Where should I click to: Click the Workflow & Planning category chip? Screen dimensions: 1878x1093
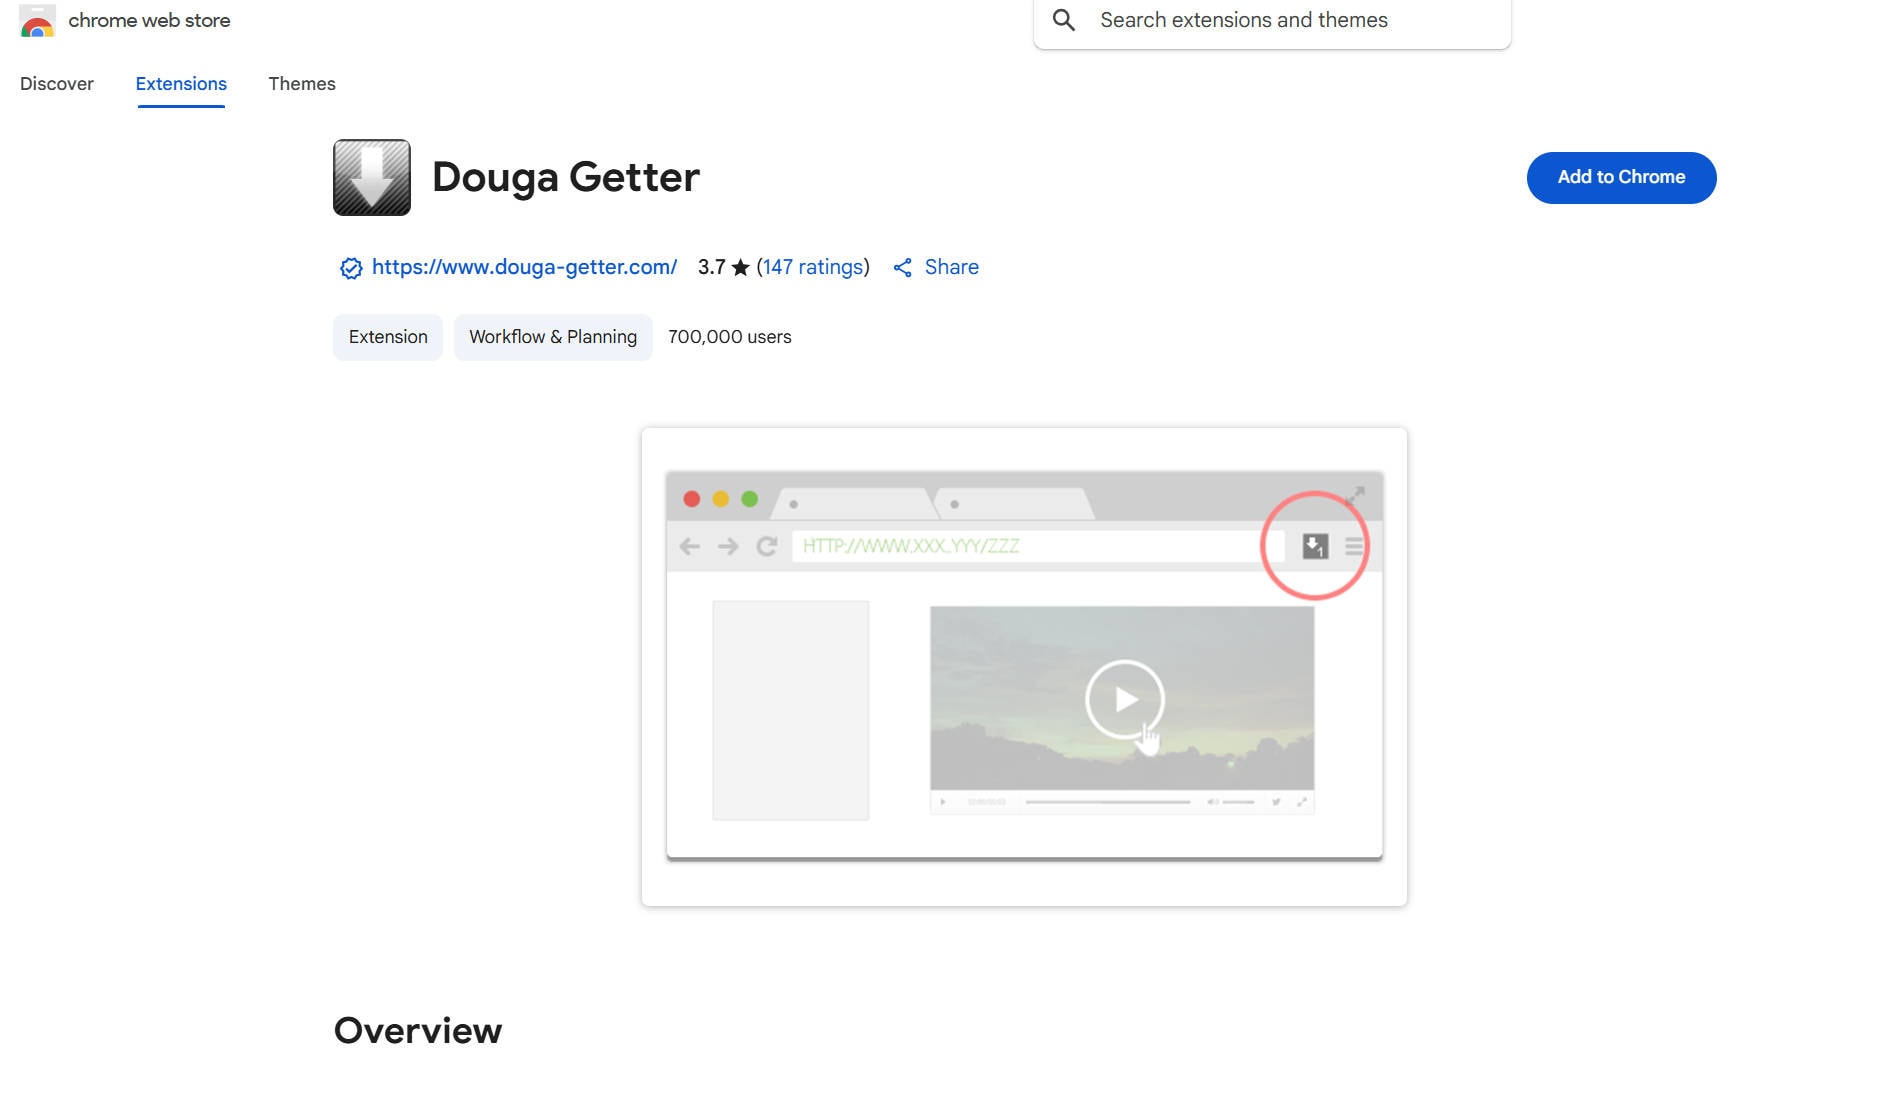(553, 337)
